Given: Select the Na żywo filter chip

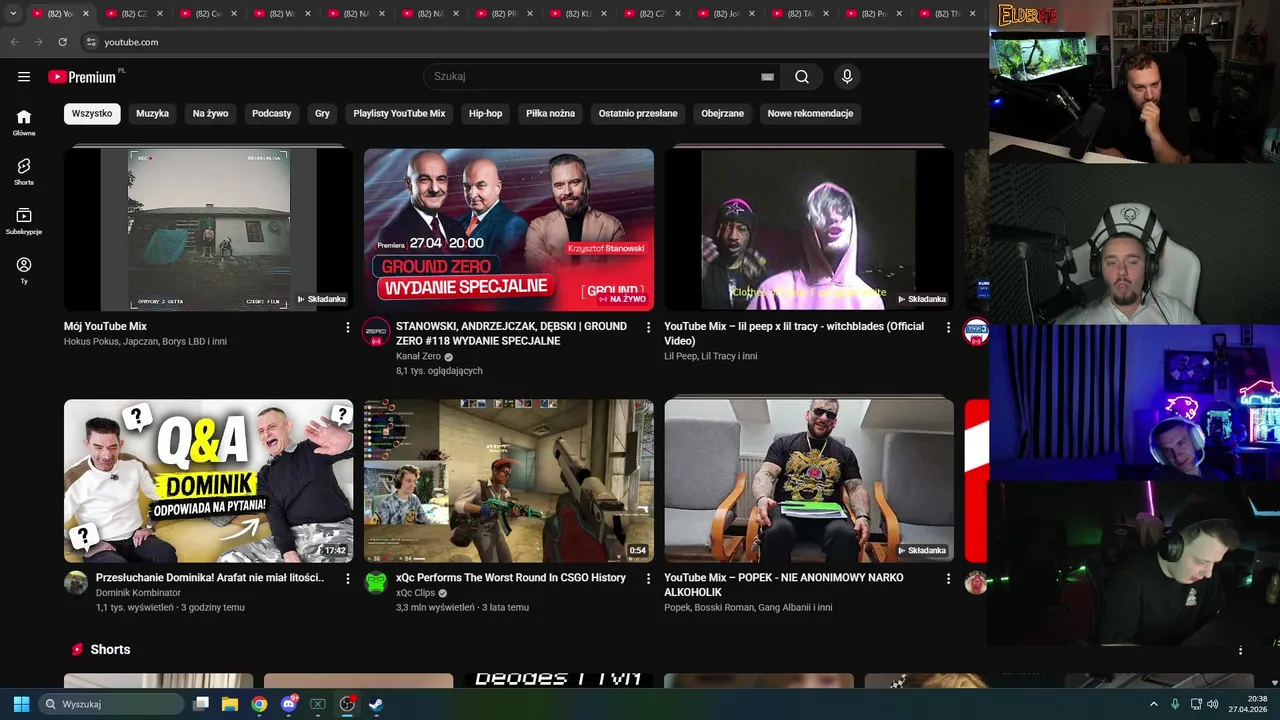Looking at the screenshot, I should pyautogui.click(x=210, y=113).
